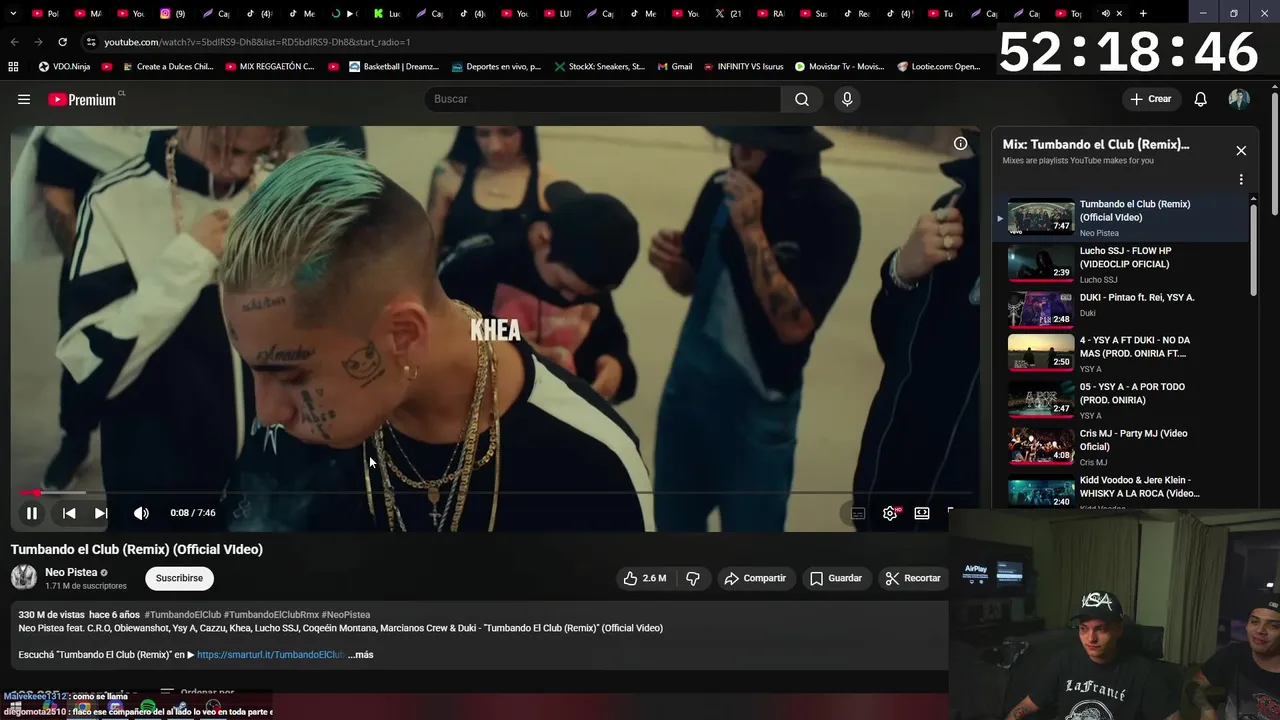Open the INFINITY VS Isurus bookmark
The image size is (1280, 720).
coord(742,67)
